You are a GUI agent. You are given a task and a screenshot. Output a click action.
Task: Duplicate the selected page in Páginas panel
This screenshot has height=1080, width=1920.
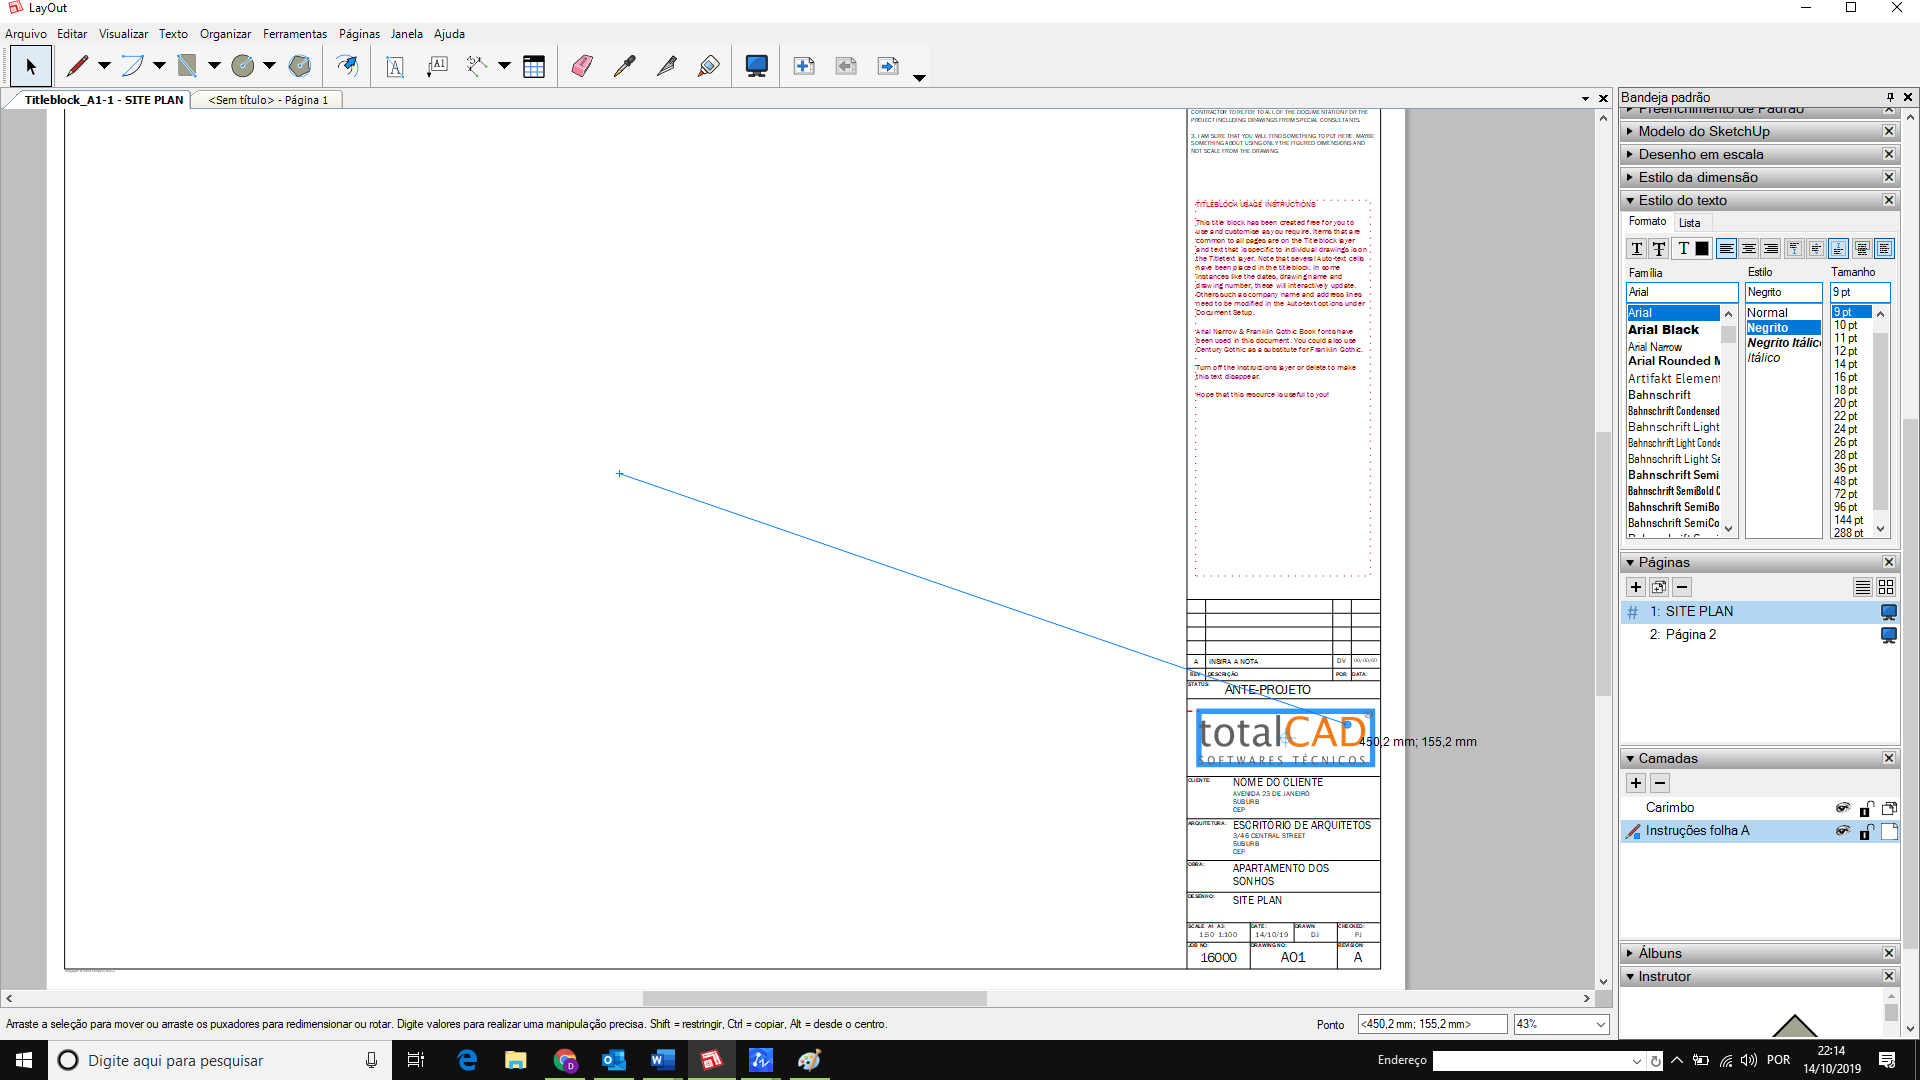[x=1659, y=587]
